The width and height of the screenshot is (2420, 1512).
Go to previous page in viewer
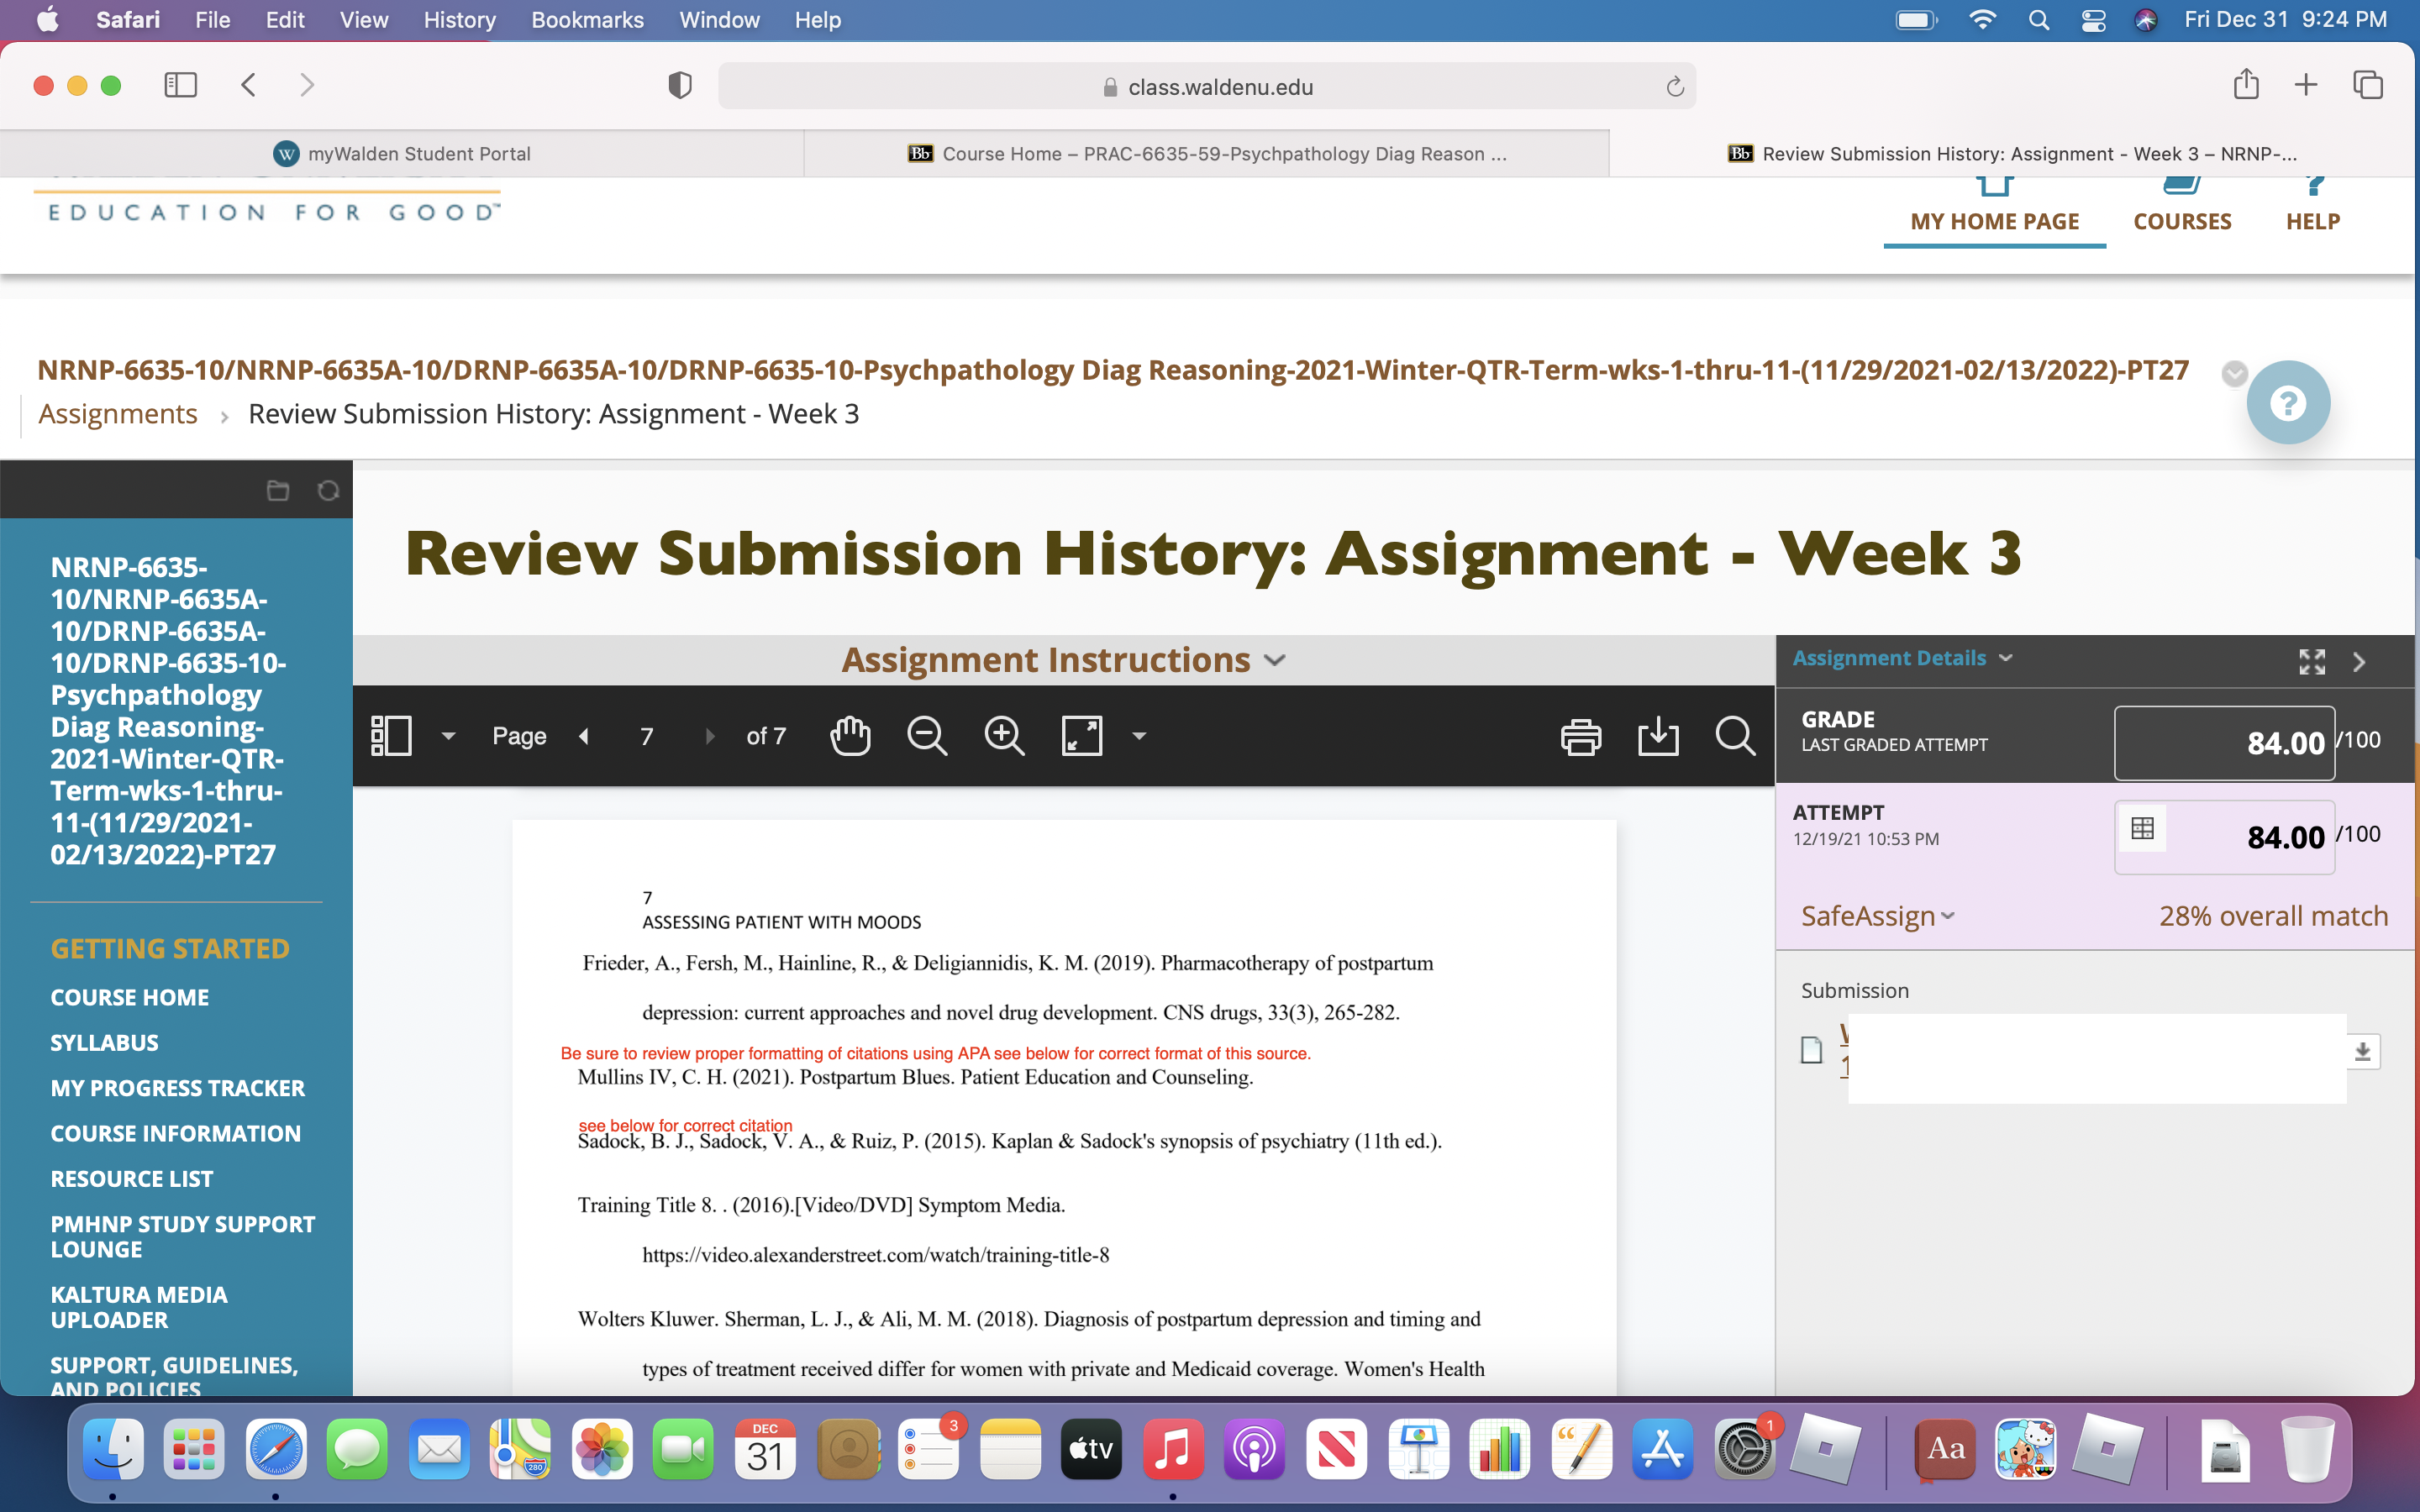(x=584, y=736)
